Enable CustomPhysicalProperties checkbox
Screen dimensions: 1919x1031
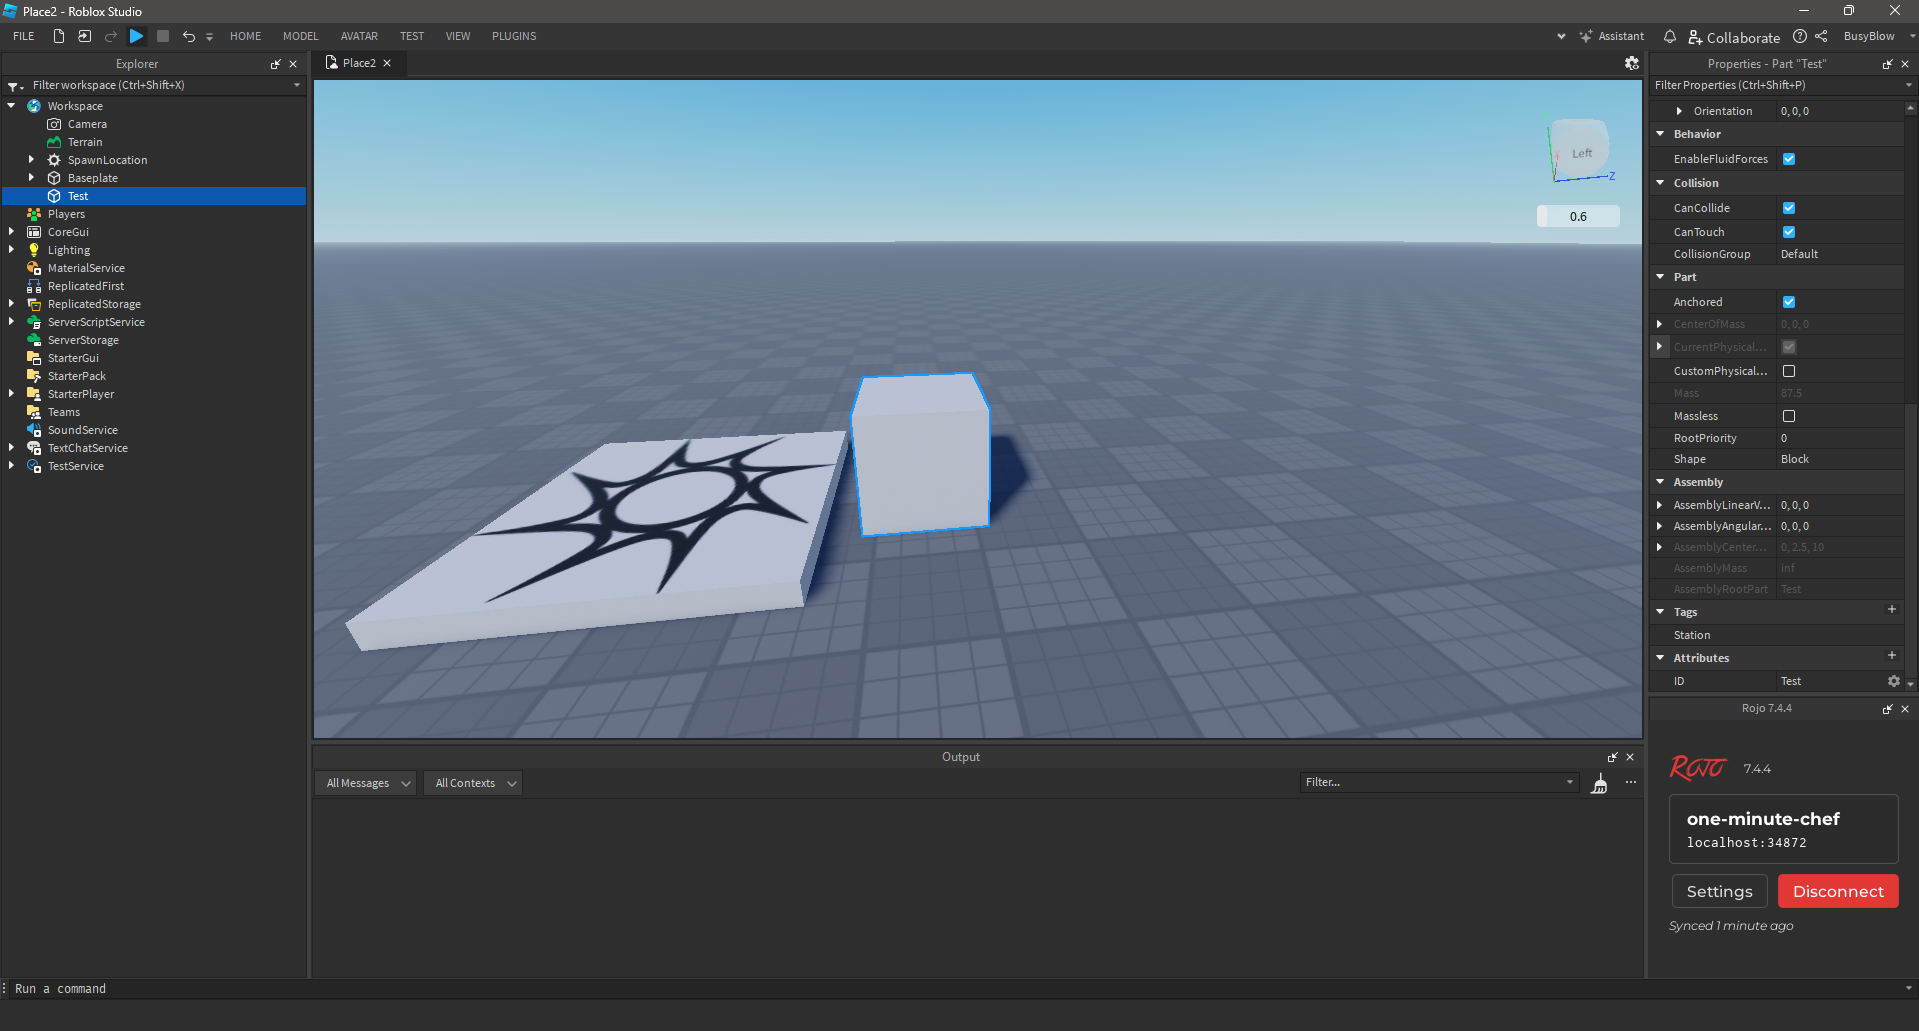point(1789,371)
